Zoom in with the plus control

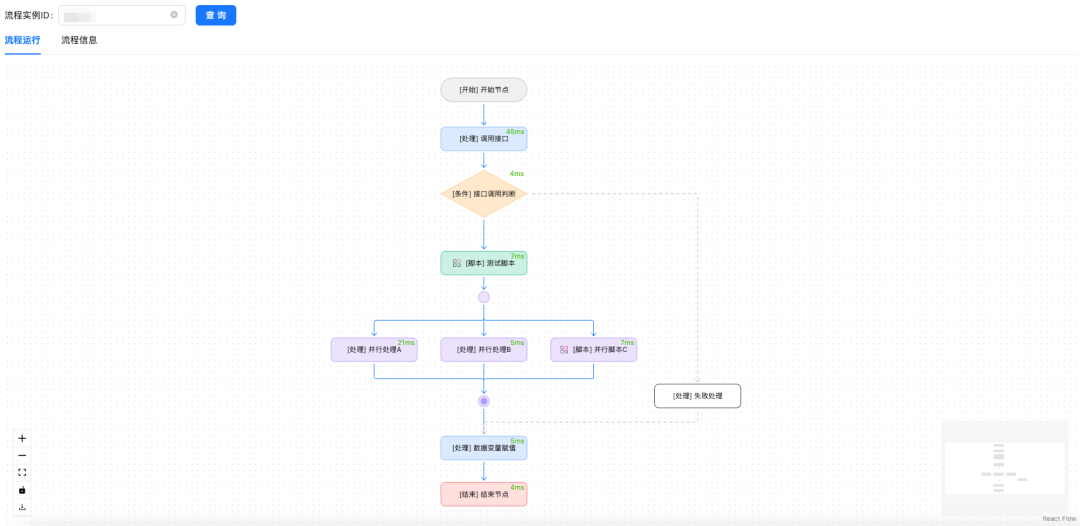(22, 438)
